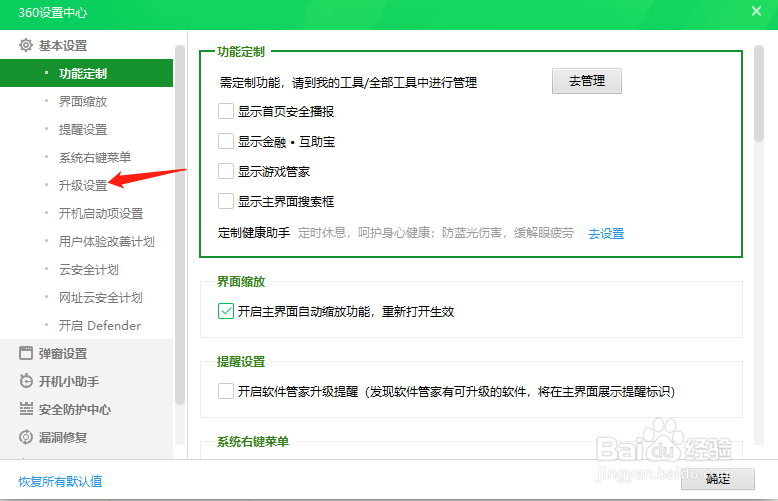Image resolution: width=778 pixels, height=501 pixels.
Task: Click 恢复所有默认值 link
Action: click(60, 481)
